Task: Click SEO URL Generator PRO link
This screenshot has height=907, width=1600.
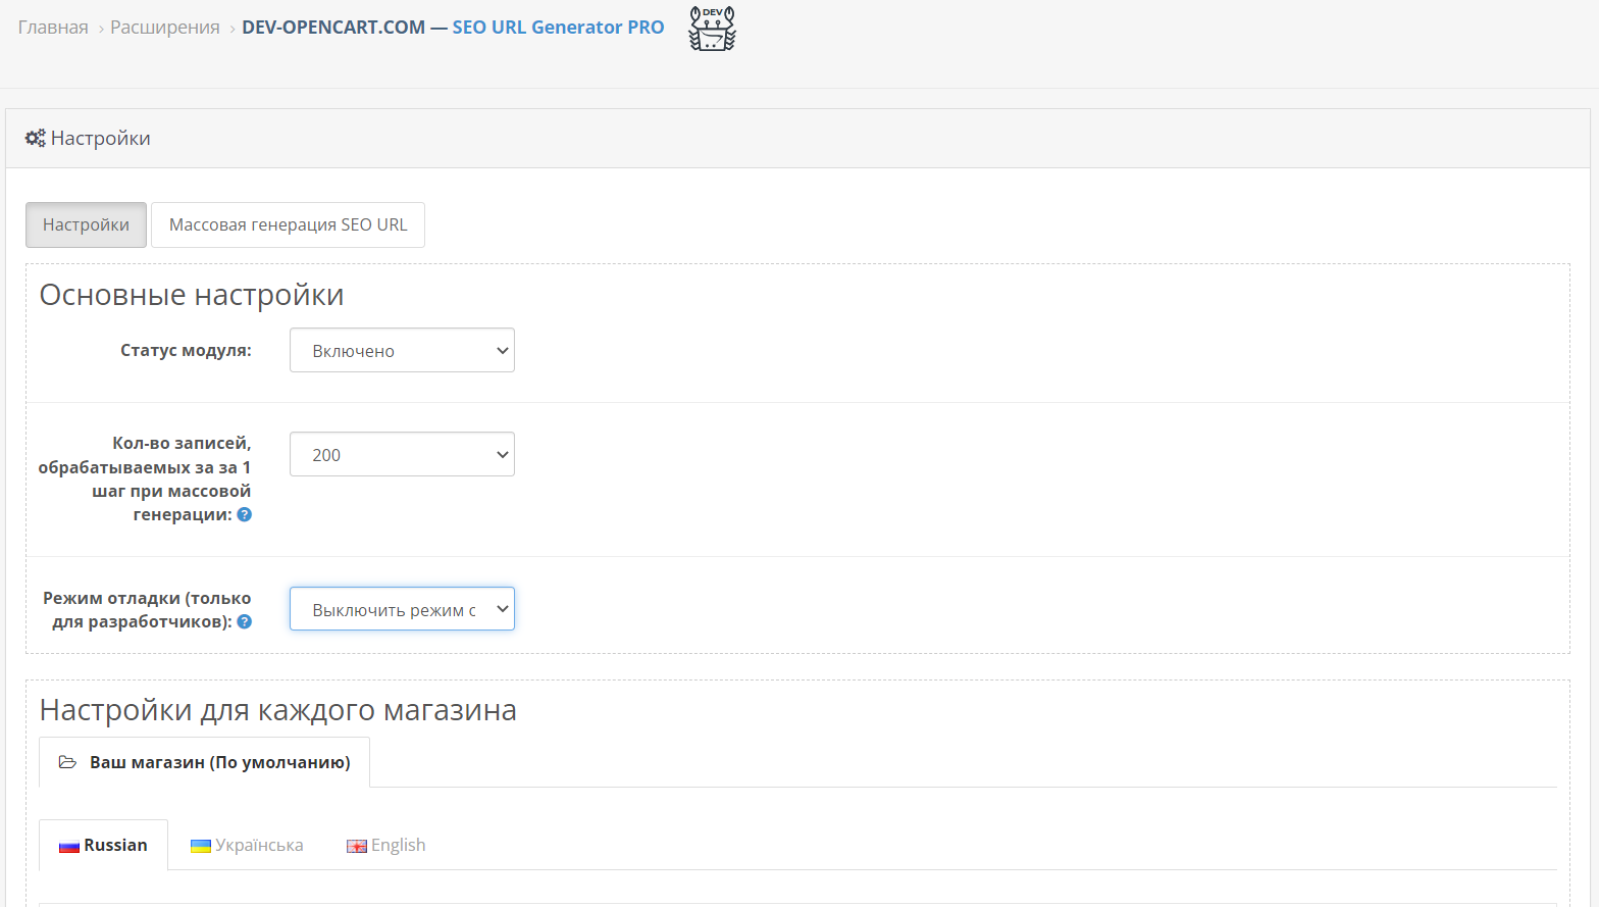Action: point(558,27)
